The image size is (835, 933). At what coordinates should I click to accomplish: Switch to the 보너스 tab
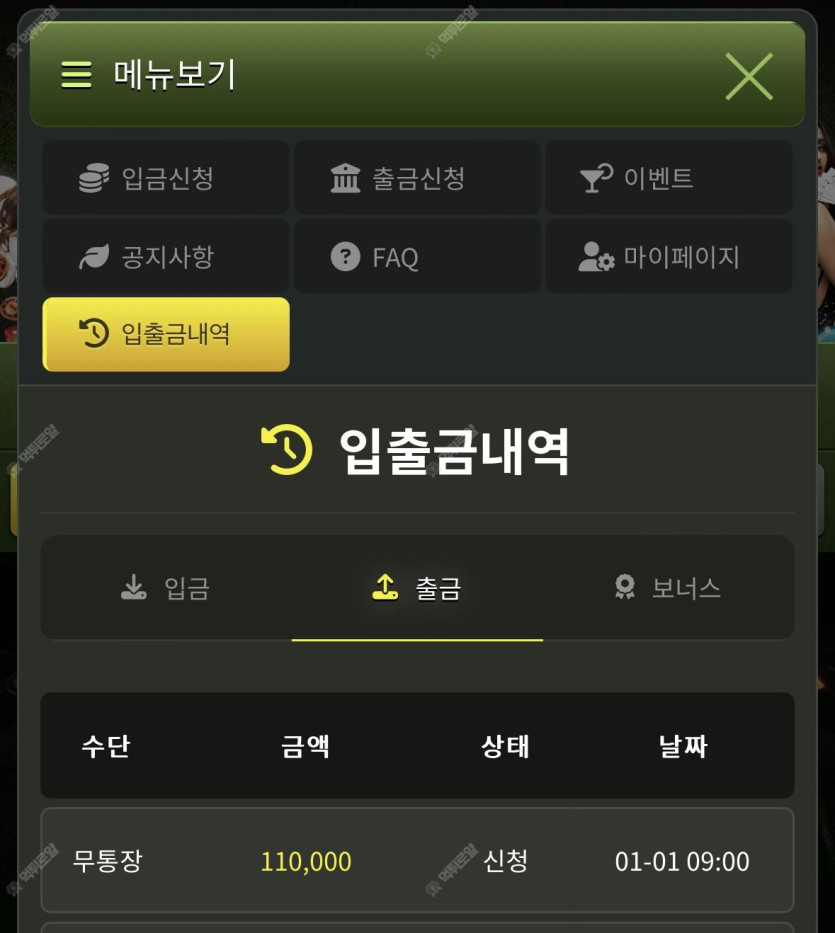click(x=668, y=588)
